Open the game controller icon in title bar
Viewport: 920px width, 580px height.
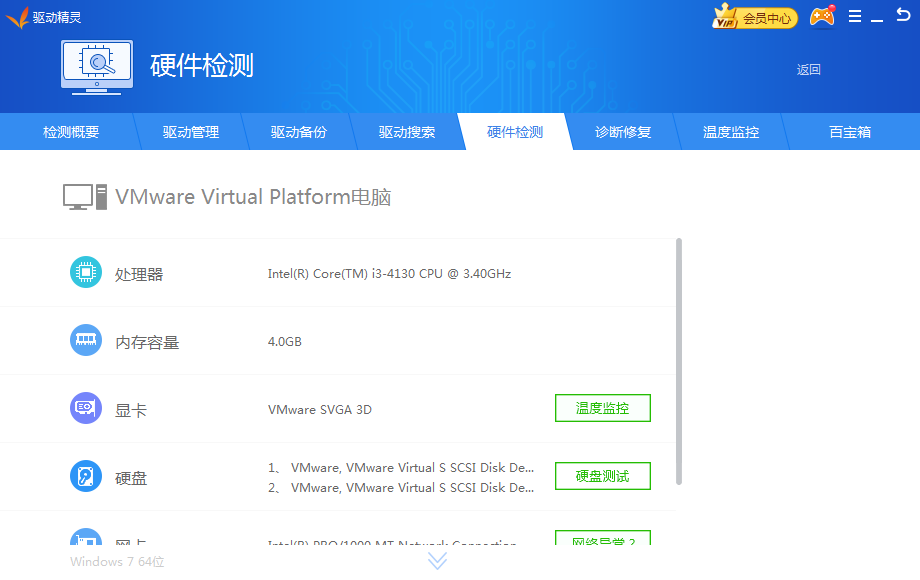[x=822, y=17]
